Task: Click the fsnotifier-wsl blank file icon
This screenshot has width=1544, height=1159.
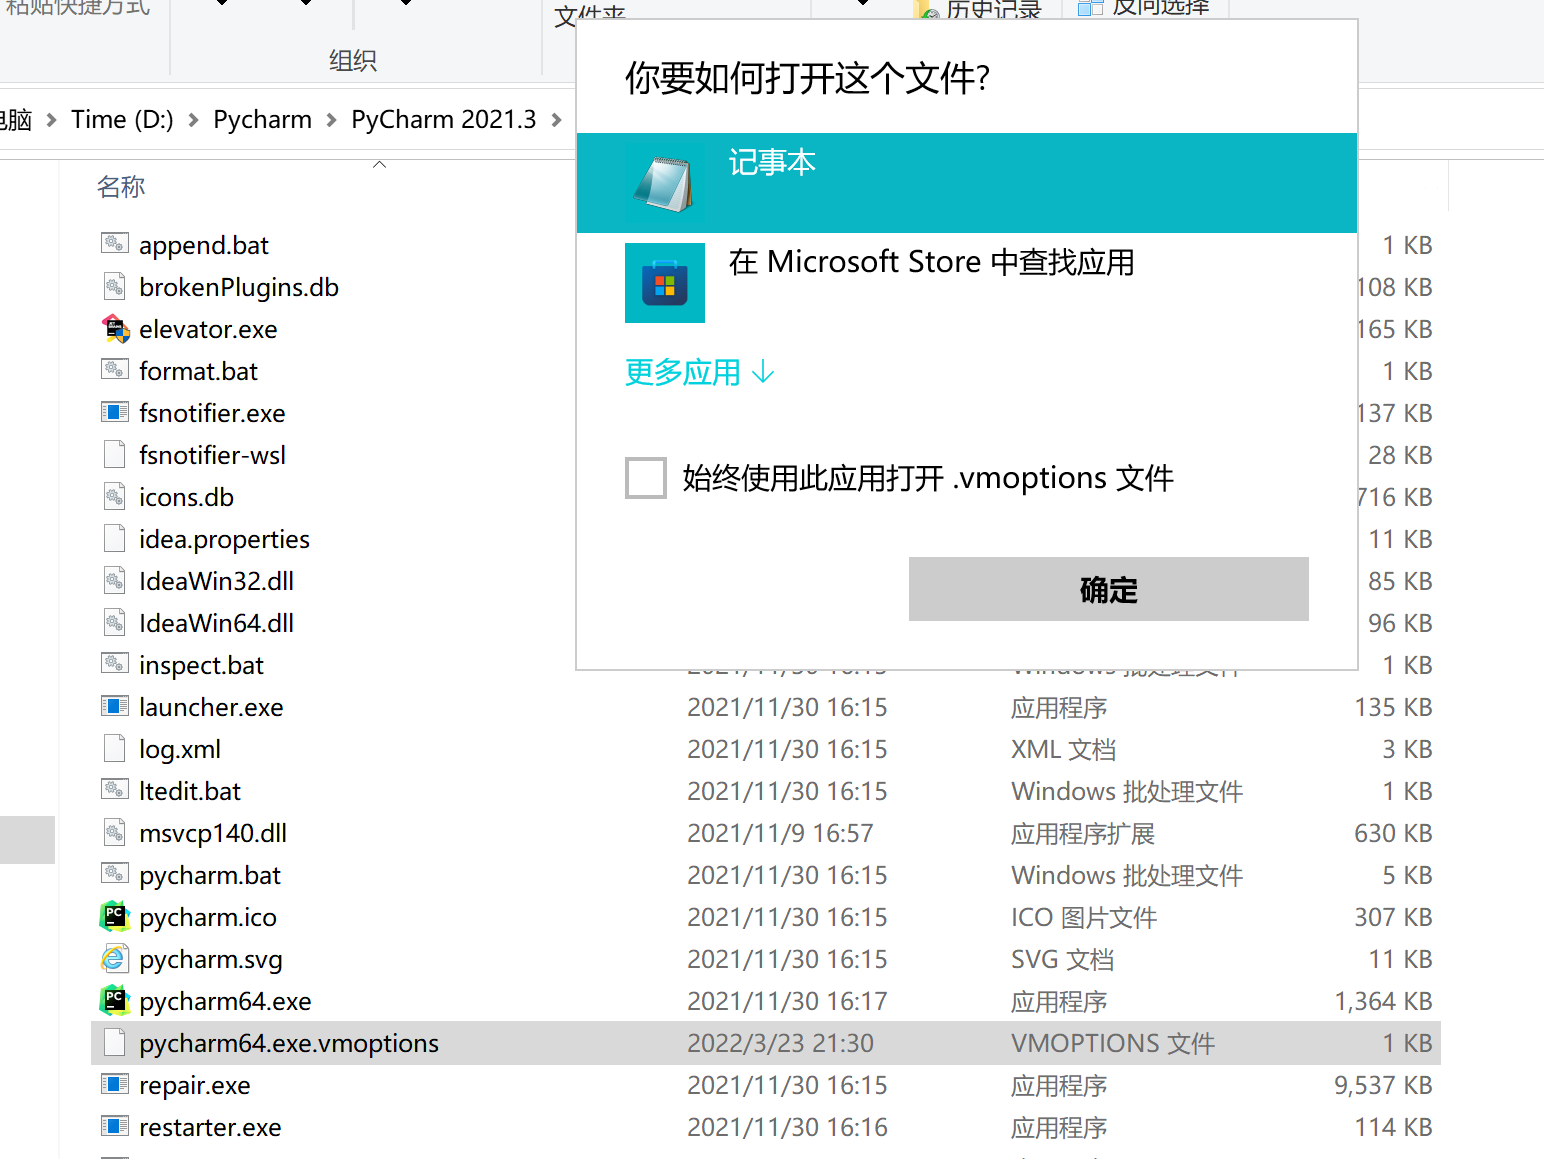Action: click(x=115, y=454)
